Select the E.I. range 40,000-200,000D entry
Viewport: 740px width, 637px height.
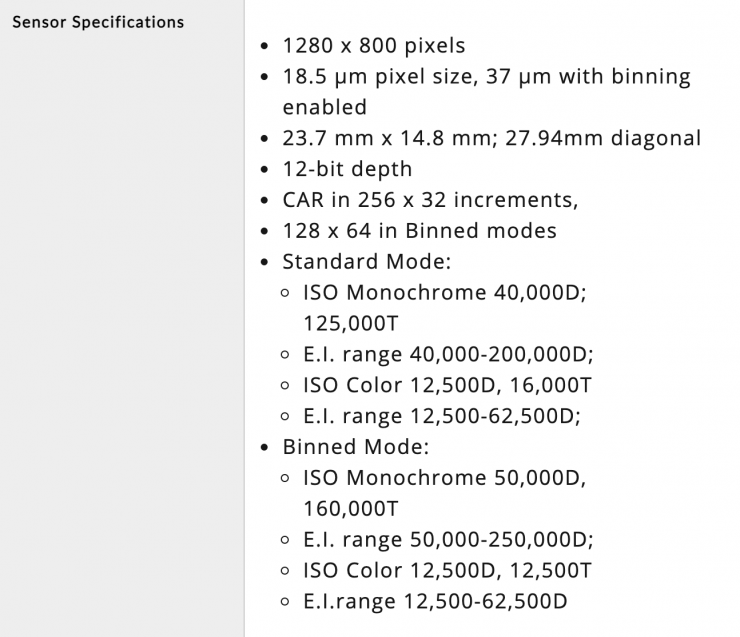448,354
